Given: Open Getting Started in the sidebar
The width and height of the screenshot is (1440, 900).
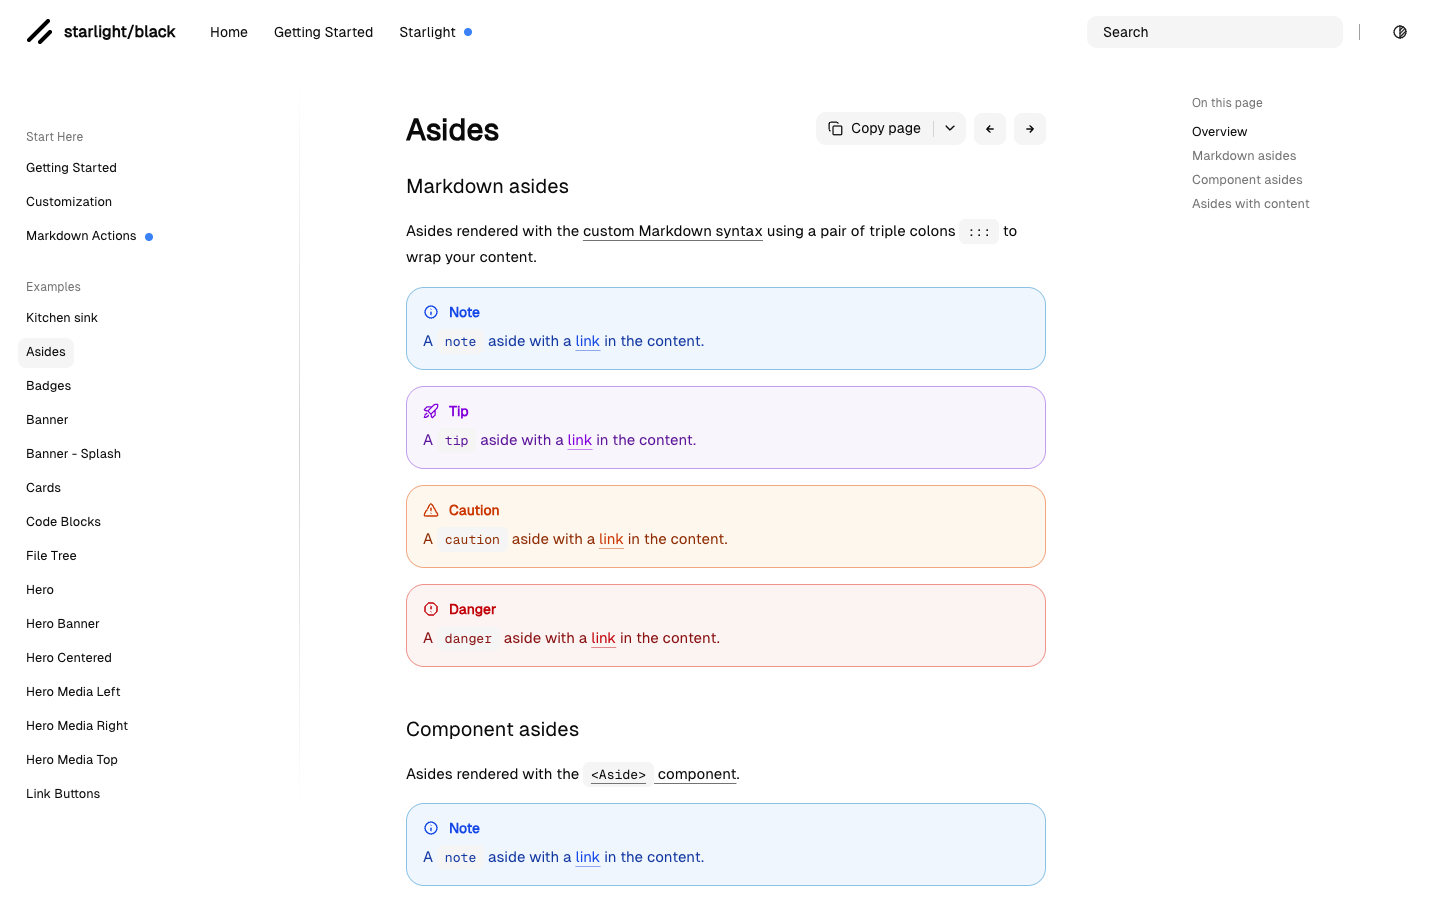Looking at the screenshot, I should (x=71, y=168).
